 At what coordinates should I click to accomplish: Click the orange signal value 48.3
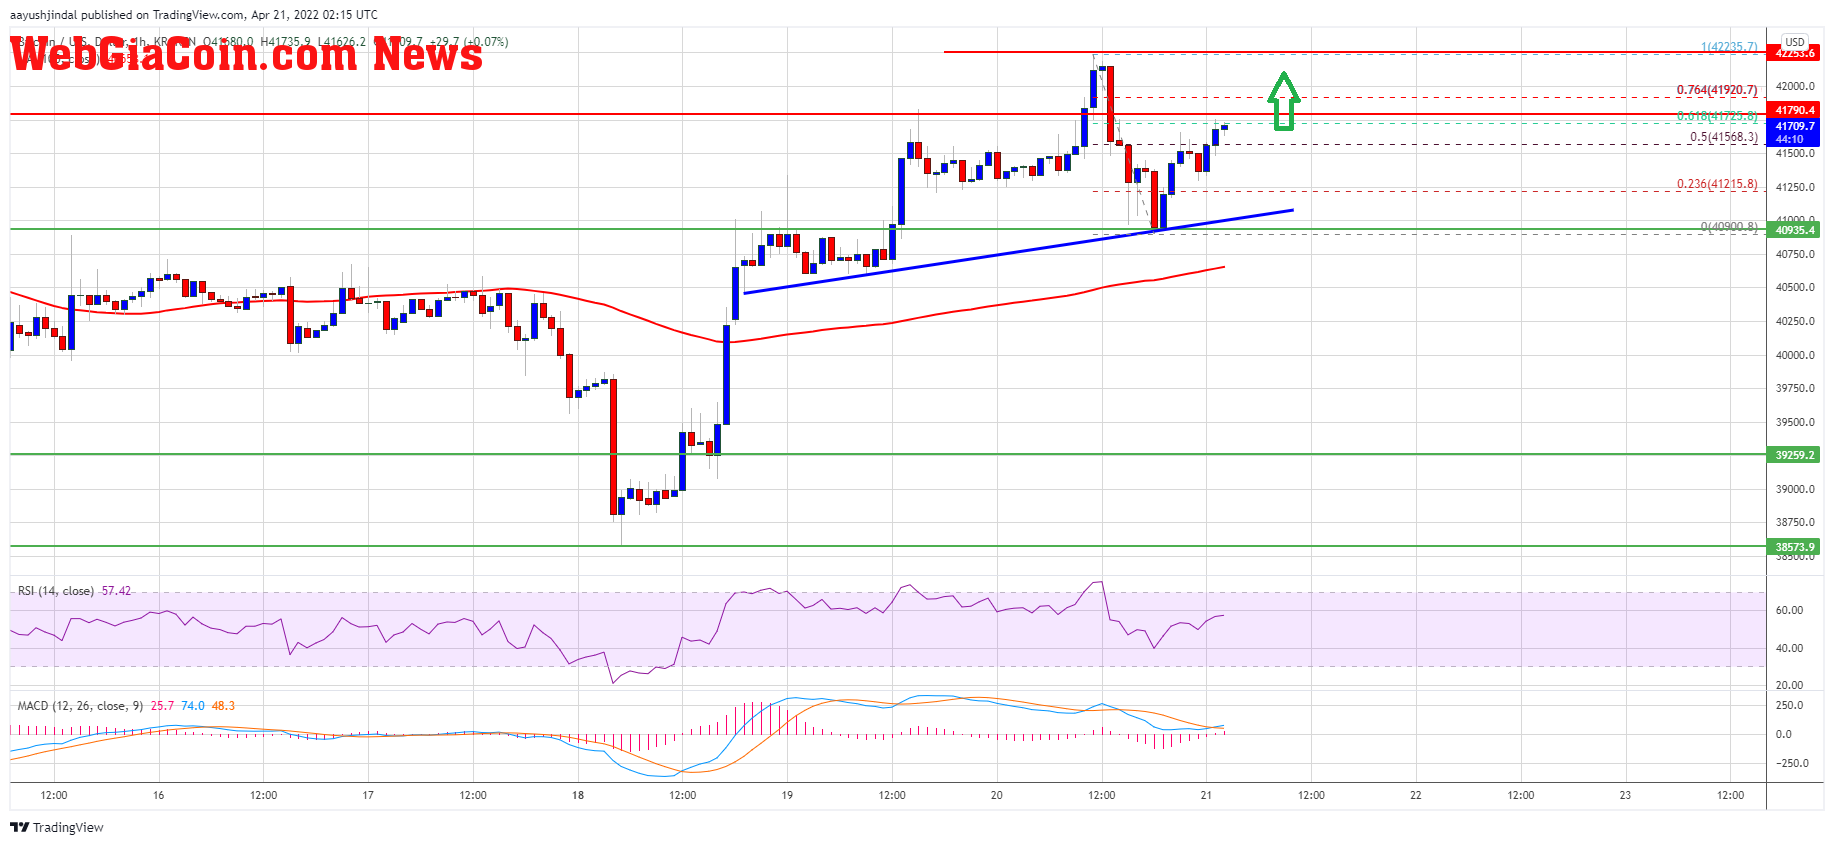(x=223, y=706)
